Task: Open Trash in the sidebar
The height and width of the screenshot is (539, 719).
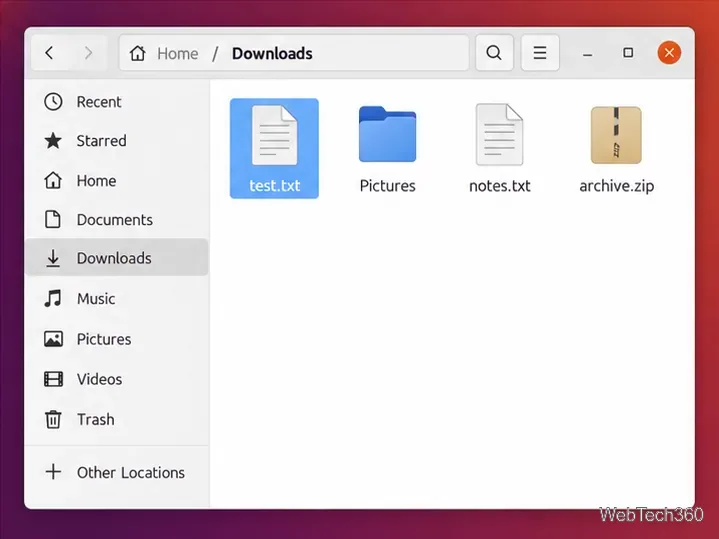Action: coord(117,419)
